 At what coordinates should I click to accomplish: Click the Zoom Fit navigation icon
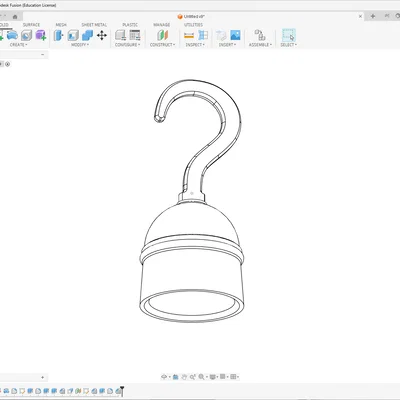[192, 377]
